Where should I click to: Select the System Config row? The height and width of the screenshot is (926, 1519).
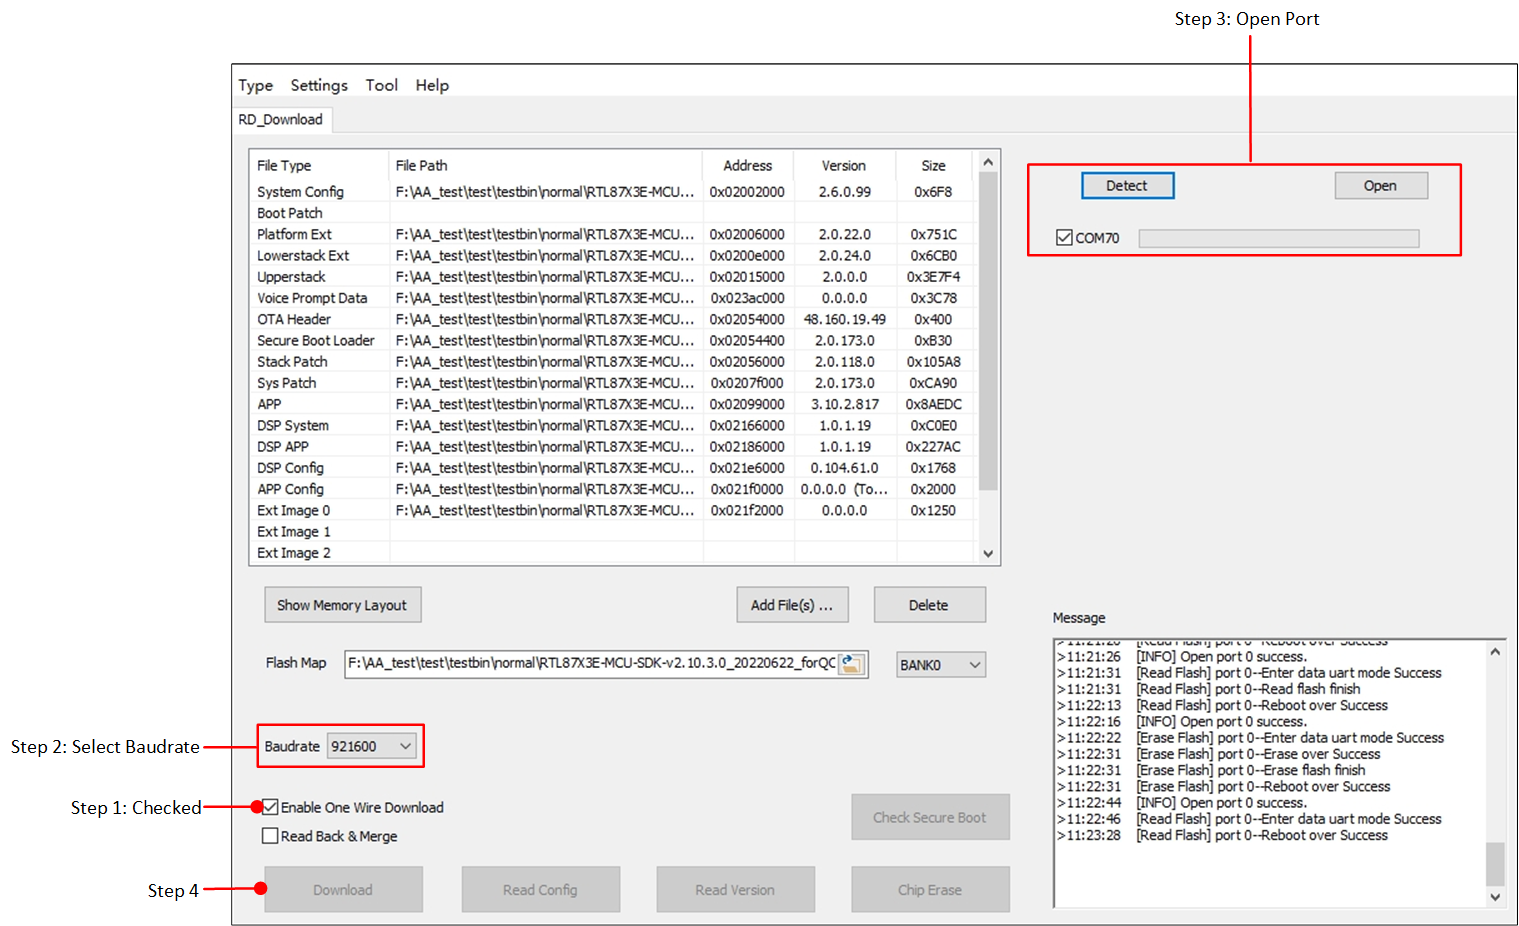(613, 192)
